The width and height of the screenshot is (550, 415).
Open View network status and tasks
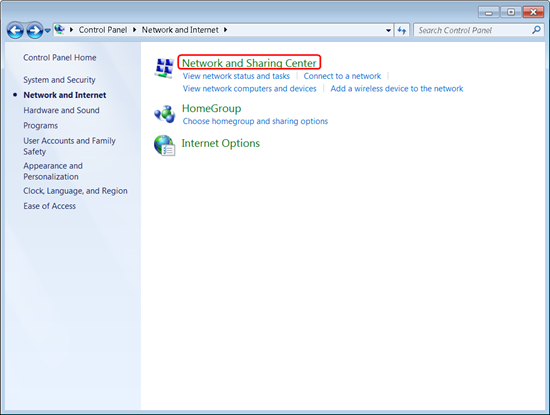236,76
